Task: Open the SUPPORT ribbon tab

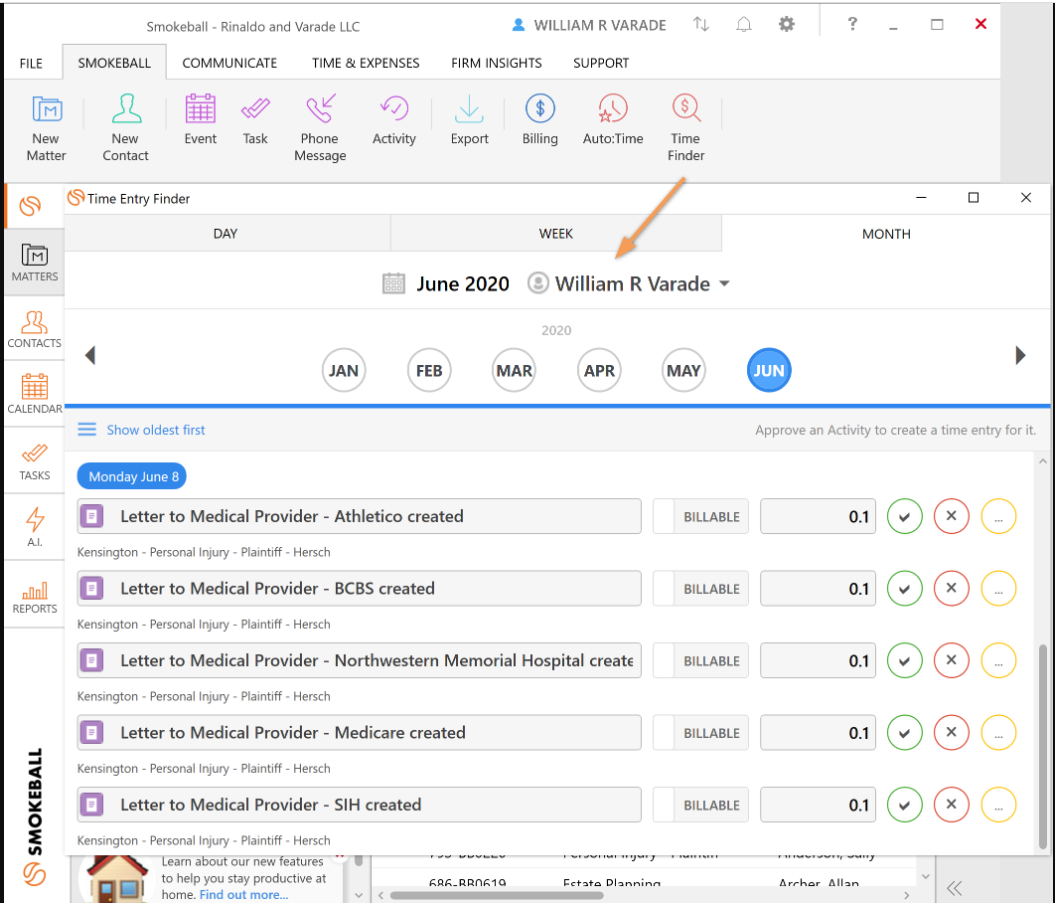Action: point(601,63)
